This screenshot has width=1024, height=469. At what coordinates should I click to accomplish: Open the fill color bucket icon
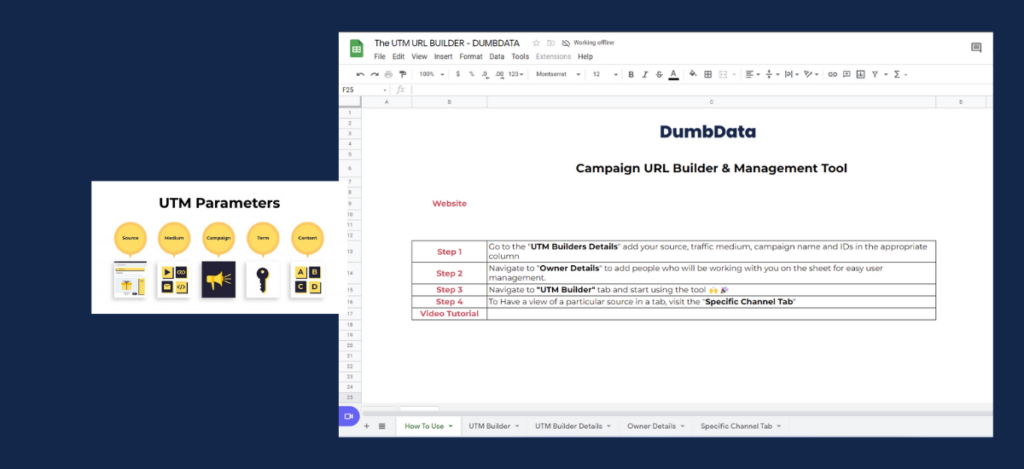click(x=693, y=74)
